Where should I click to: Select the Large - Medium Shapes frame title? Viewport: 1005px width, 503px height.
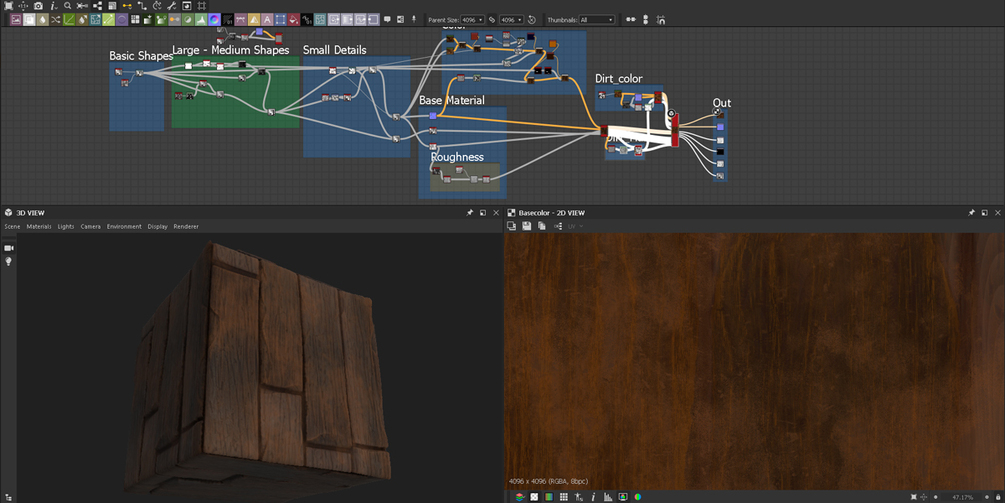(x=231, y=50)
